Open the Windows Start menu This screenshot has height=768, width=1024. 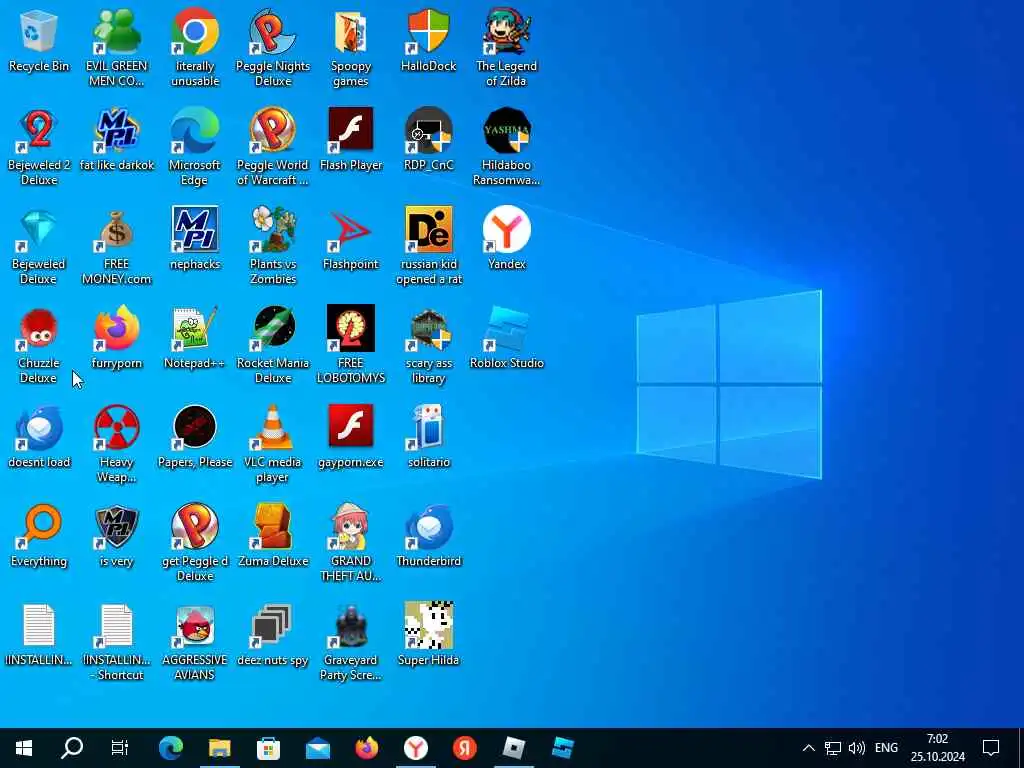coord(24,748)
